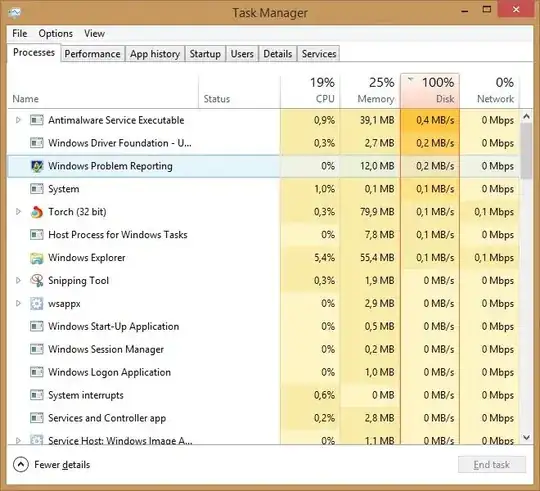Click the Windows Session Manager icon
The height and width of the screenshot is (491, 540).
click(x=37, y=349)
